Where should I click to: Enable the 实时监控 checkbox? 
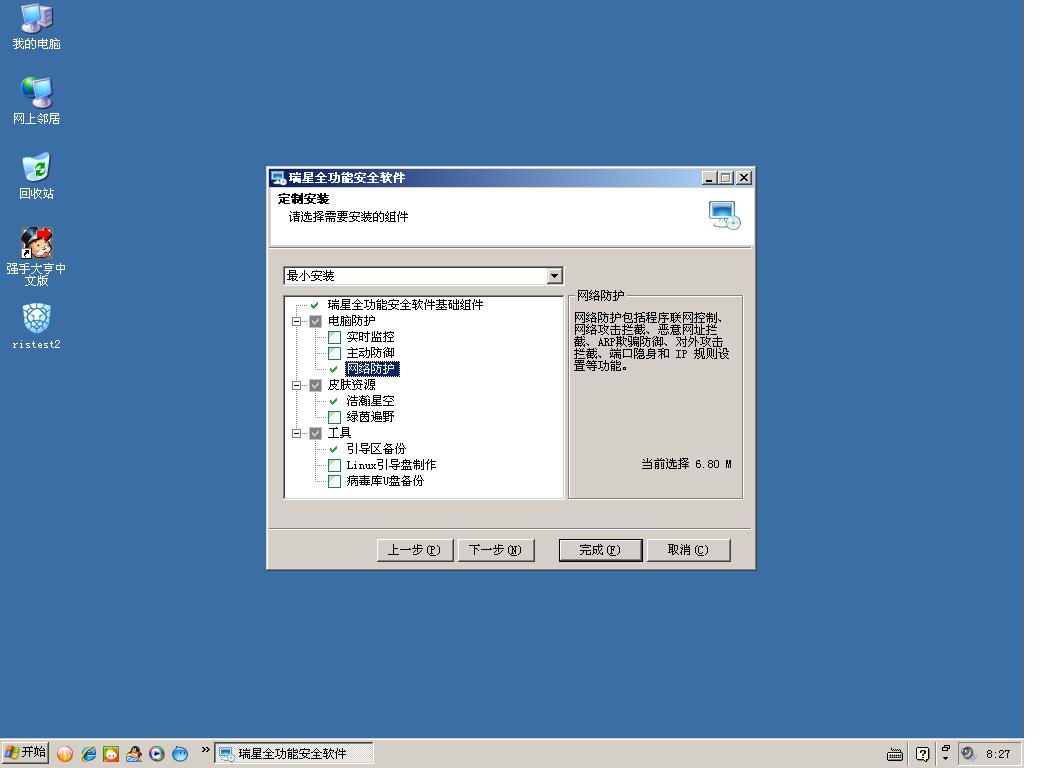[x=335, y=337]
